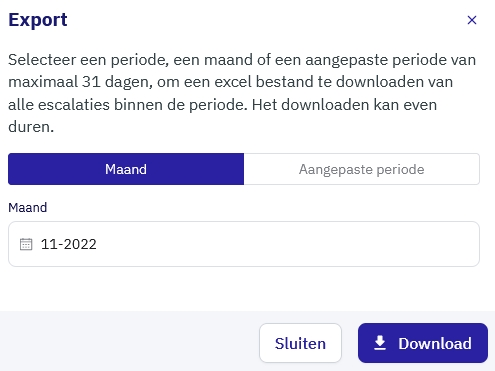Switch to the Aangepaste periode tab
This screenshot has height=371, width=495.
tap(362, 169)
